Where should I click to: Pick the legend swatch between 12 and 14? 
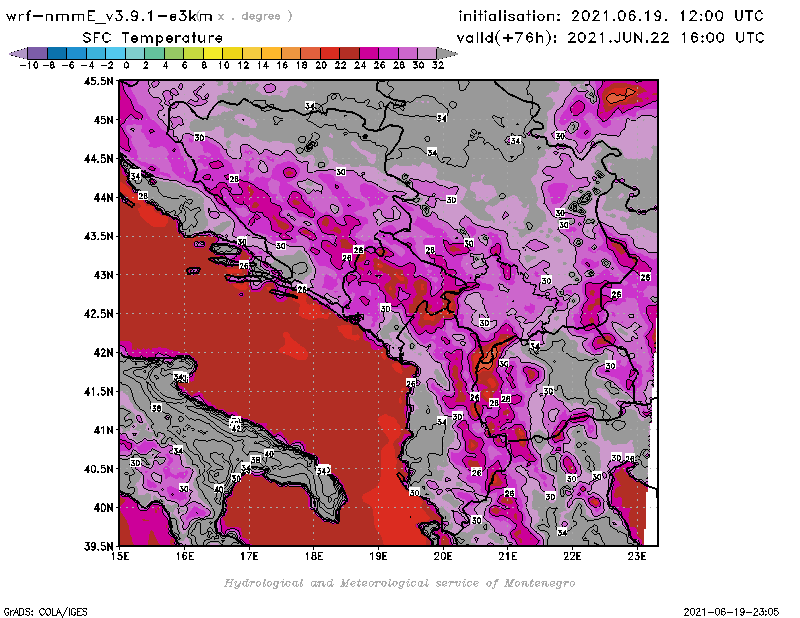252,53
